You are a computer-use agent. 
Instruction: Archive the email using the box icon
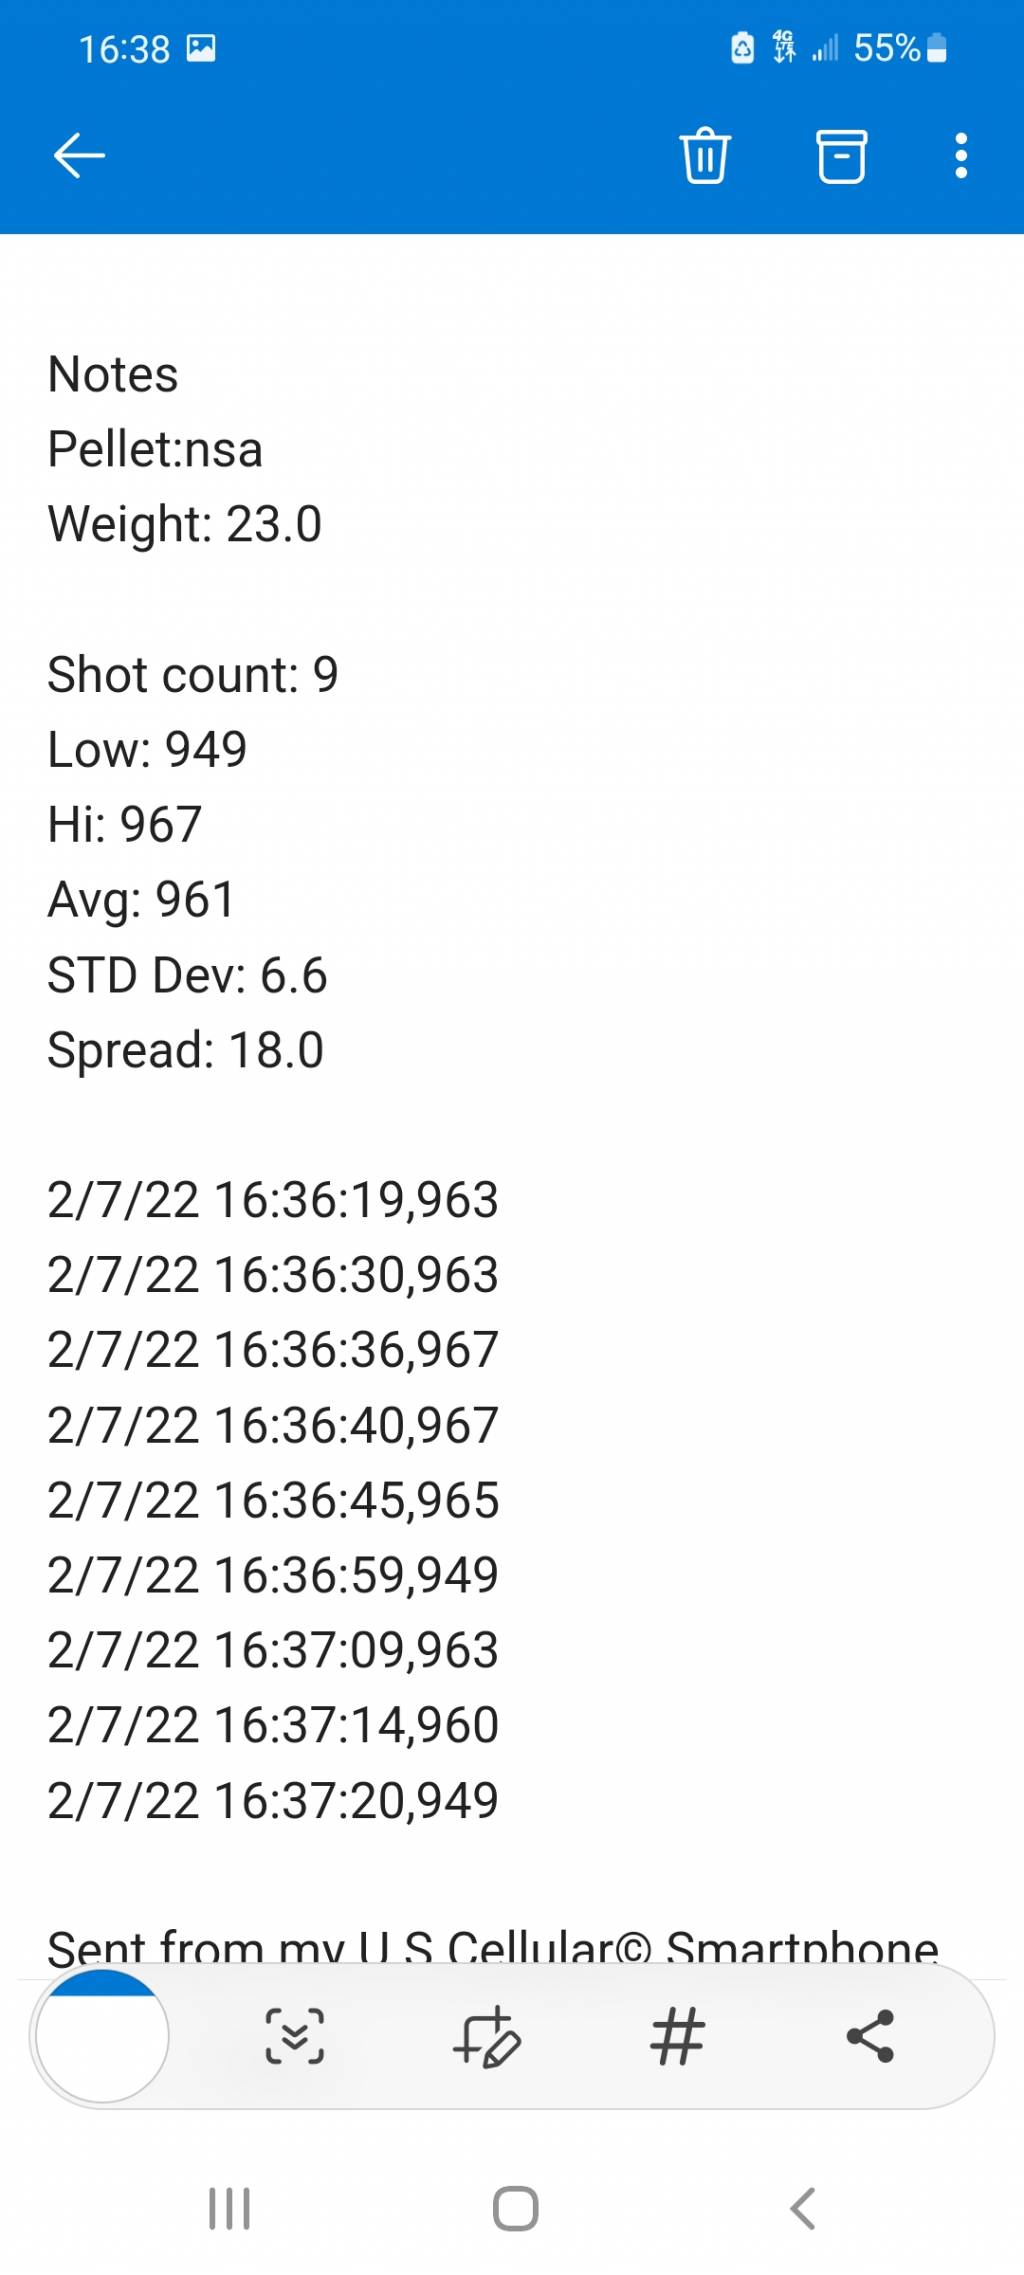pyautogui.click(x=842, y=156)
